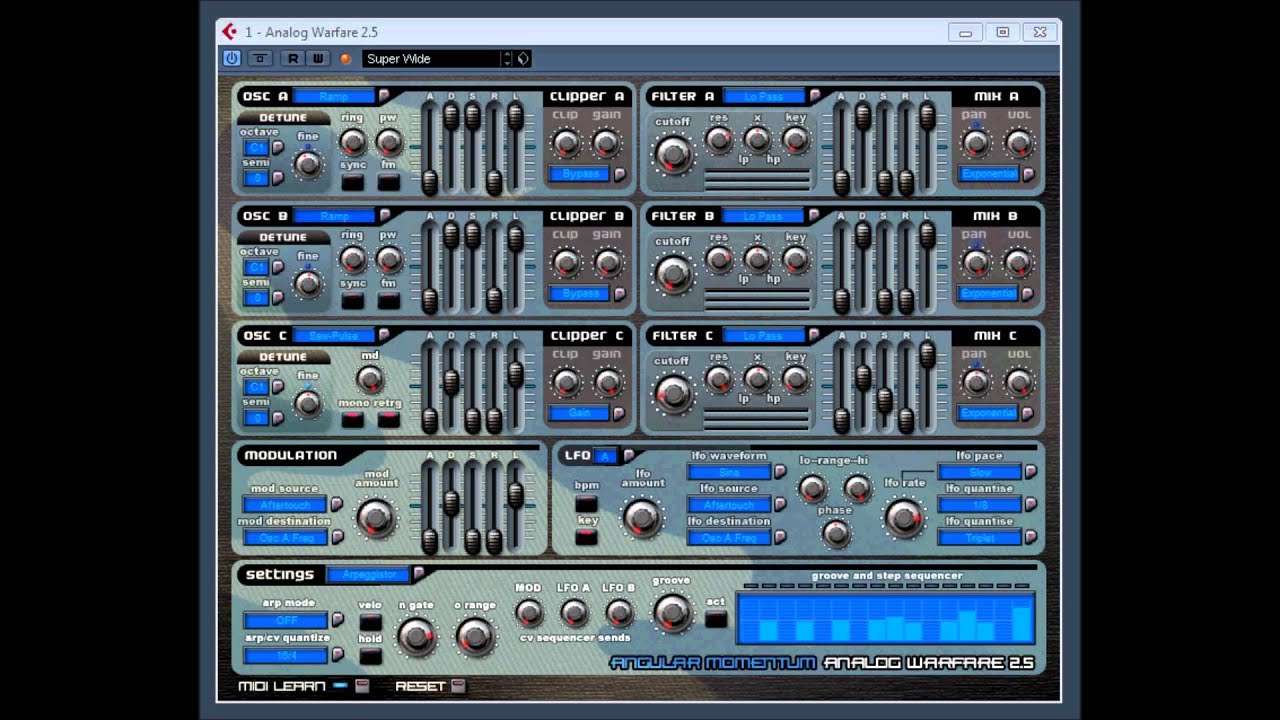Screen dimensions: 1280x720
Task: Click the groove knob
Action: click(x=672, y=611)
